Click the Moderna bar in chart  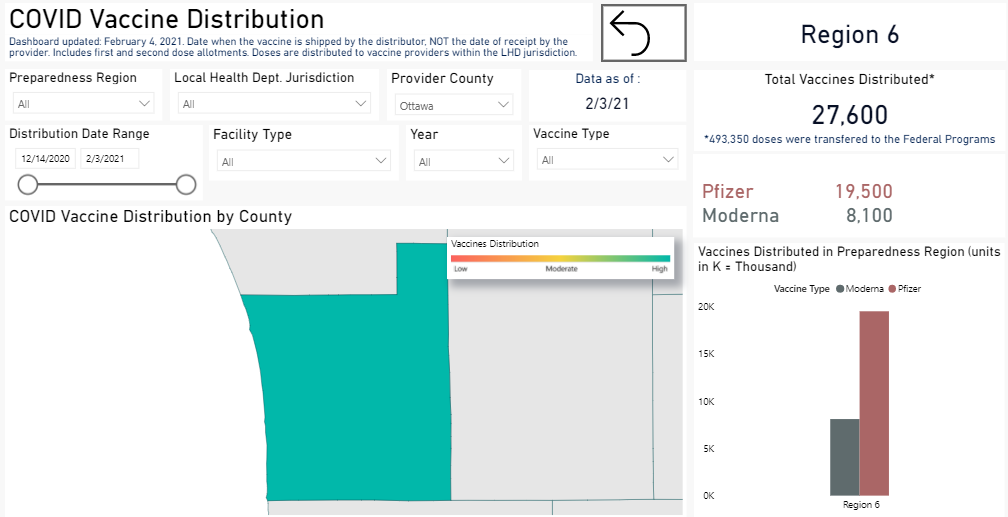click(x=844, y=456)
